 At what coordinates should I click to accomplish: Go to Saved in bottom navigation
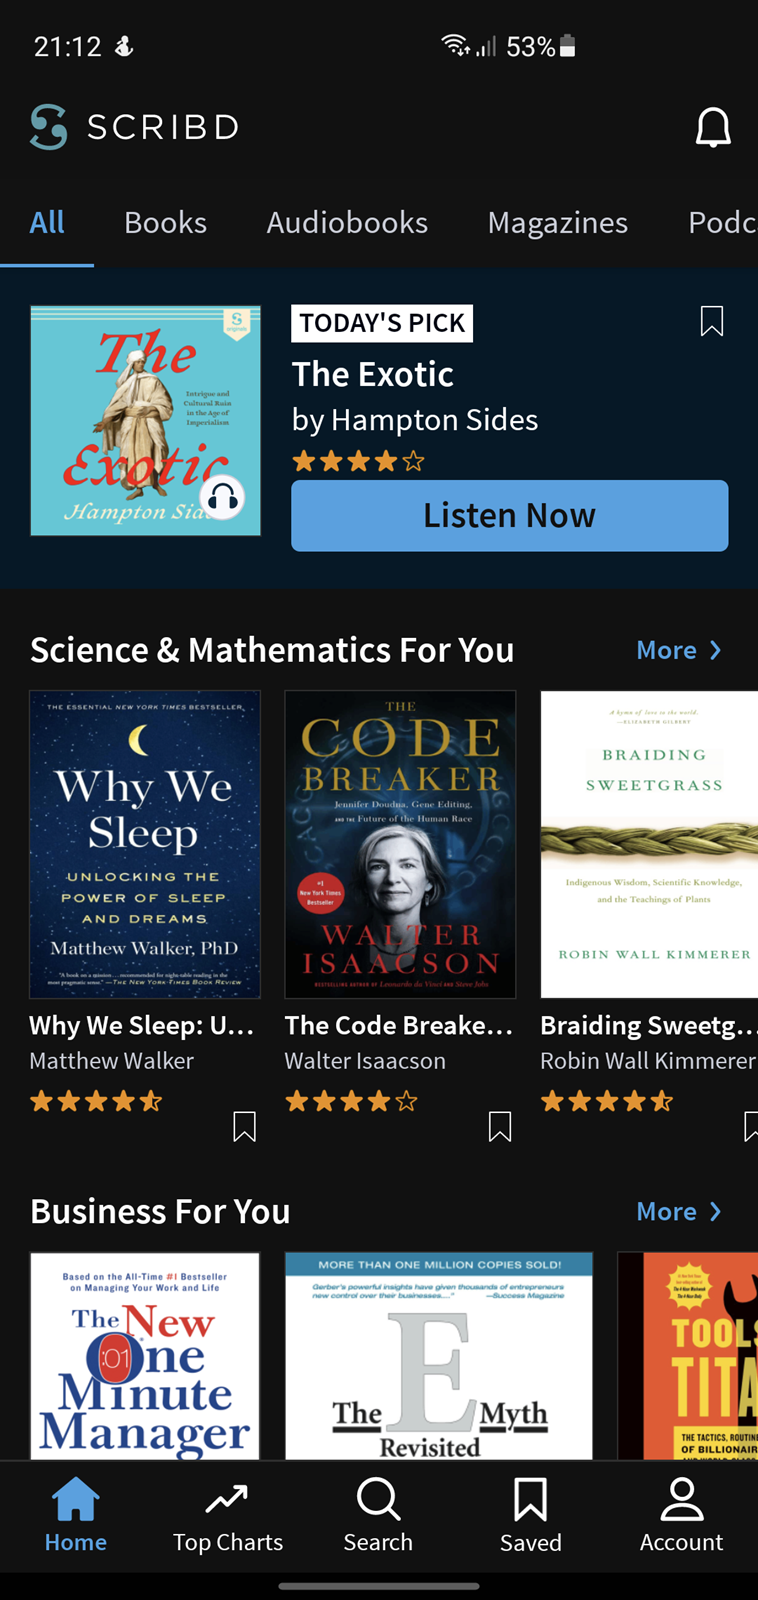point(530,1516)
